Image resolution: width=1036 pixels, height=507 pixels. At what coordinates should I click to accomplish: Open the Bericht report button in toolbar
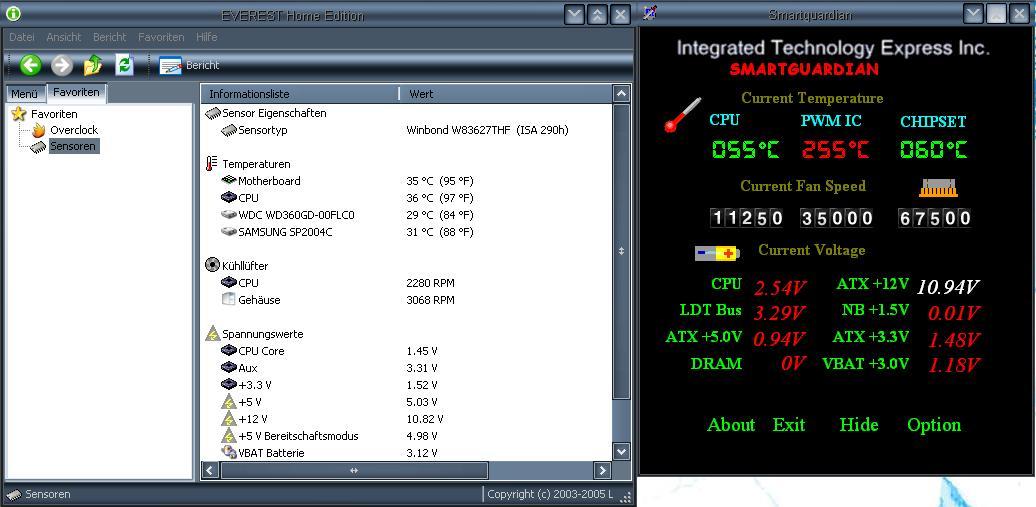(x=189, y=65)
